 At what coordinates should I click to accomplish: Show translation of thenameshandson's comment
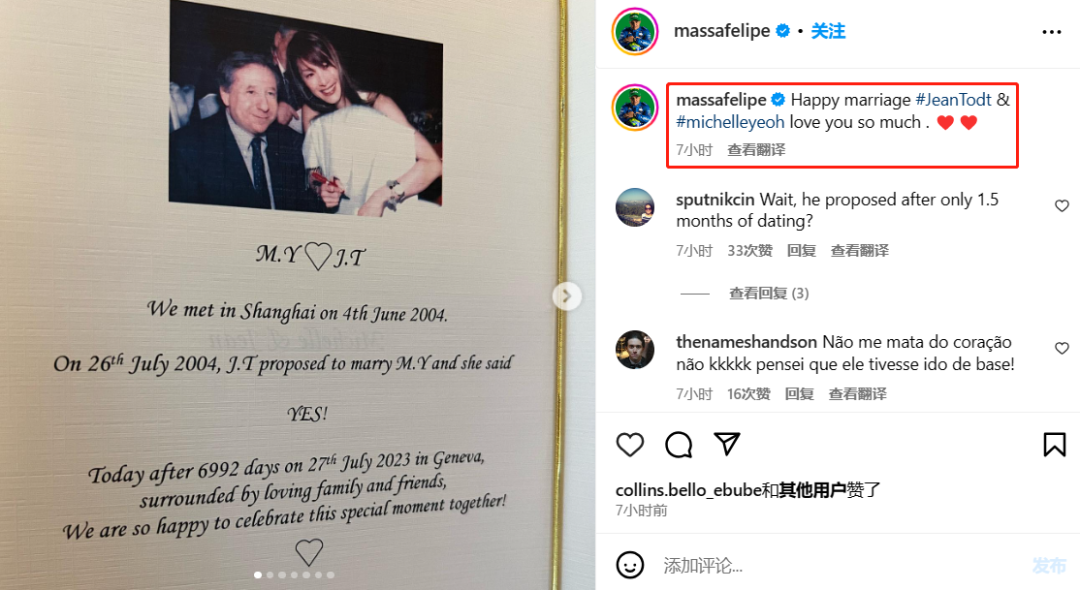click(x=857, y=394)
